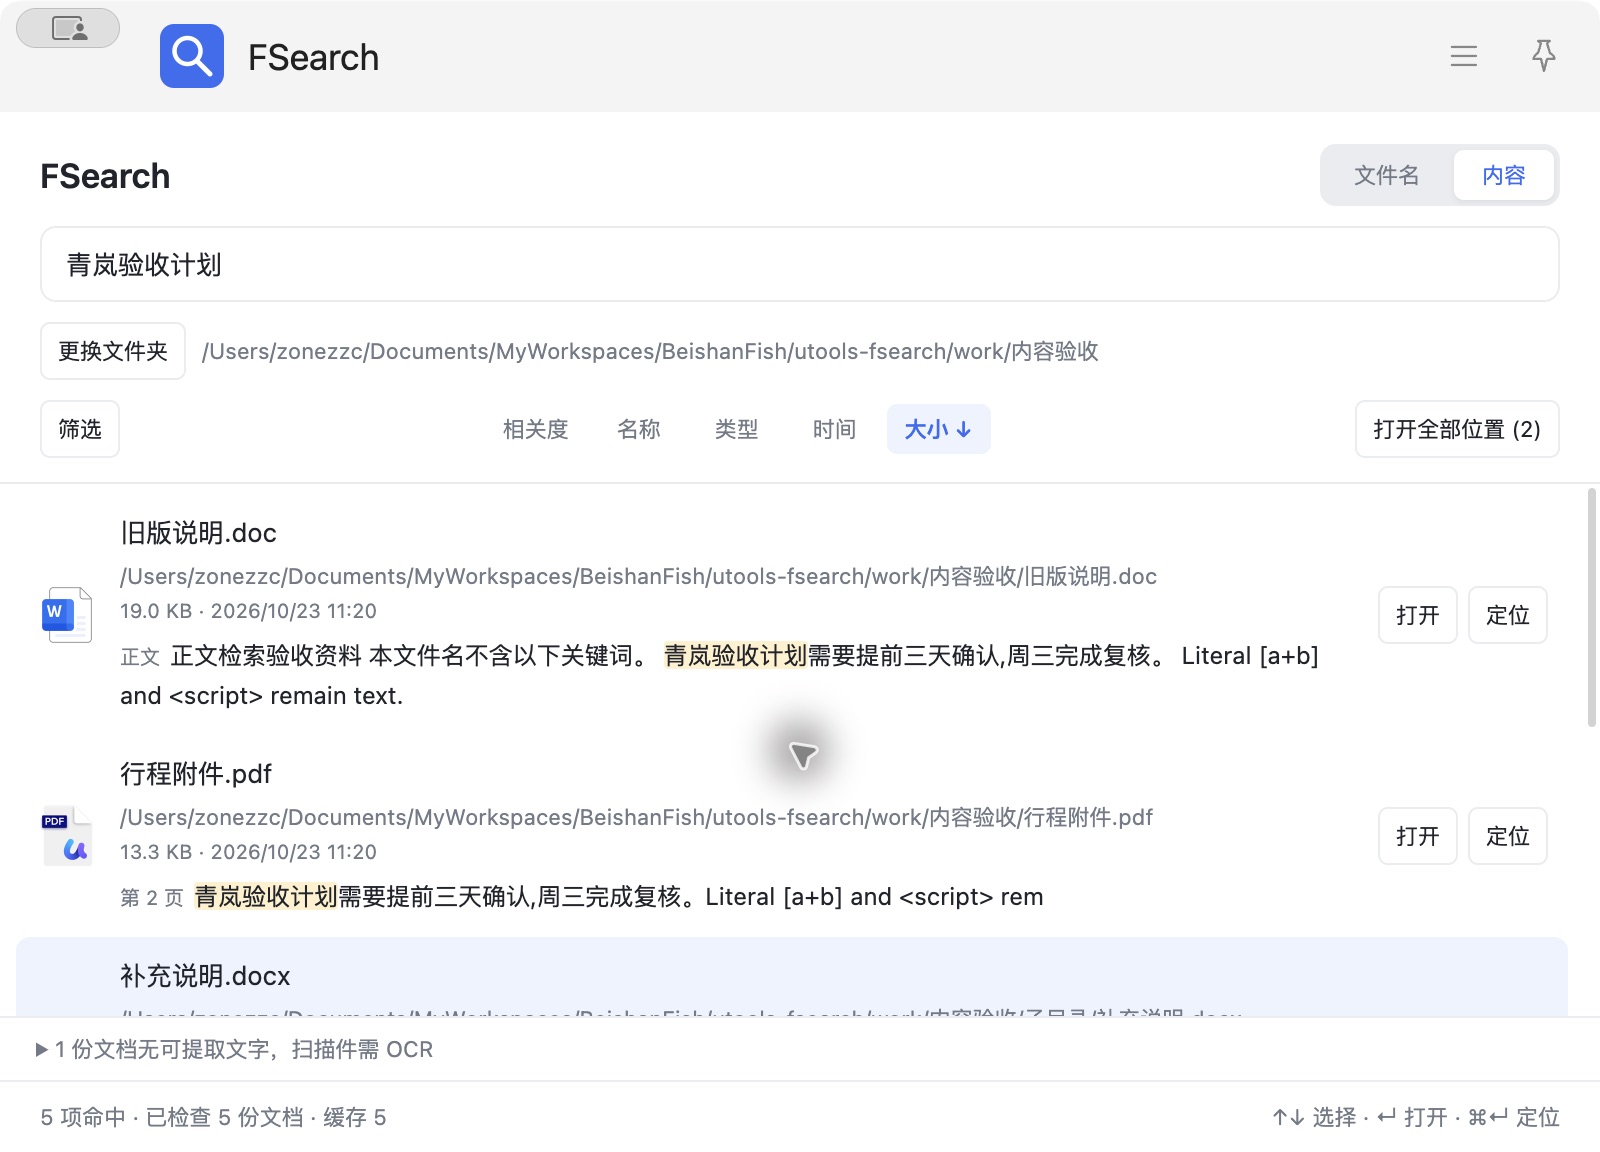Click the FSearch page heading
The height and width of the screenshot is (1152, 1600).
[x=105, y=176]
